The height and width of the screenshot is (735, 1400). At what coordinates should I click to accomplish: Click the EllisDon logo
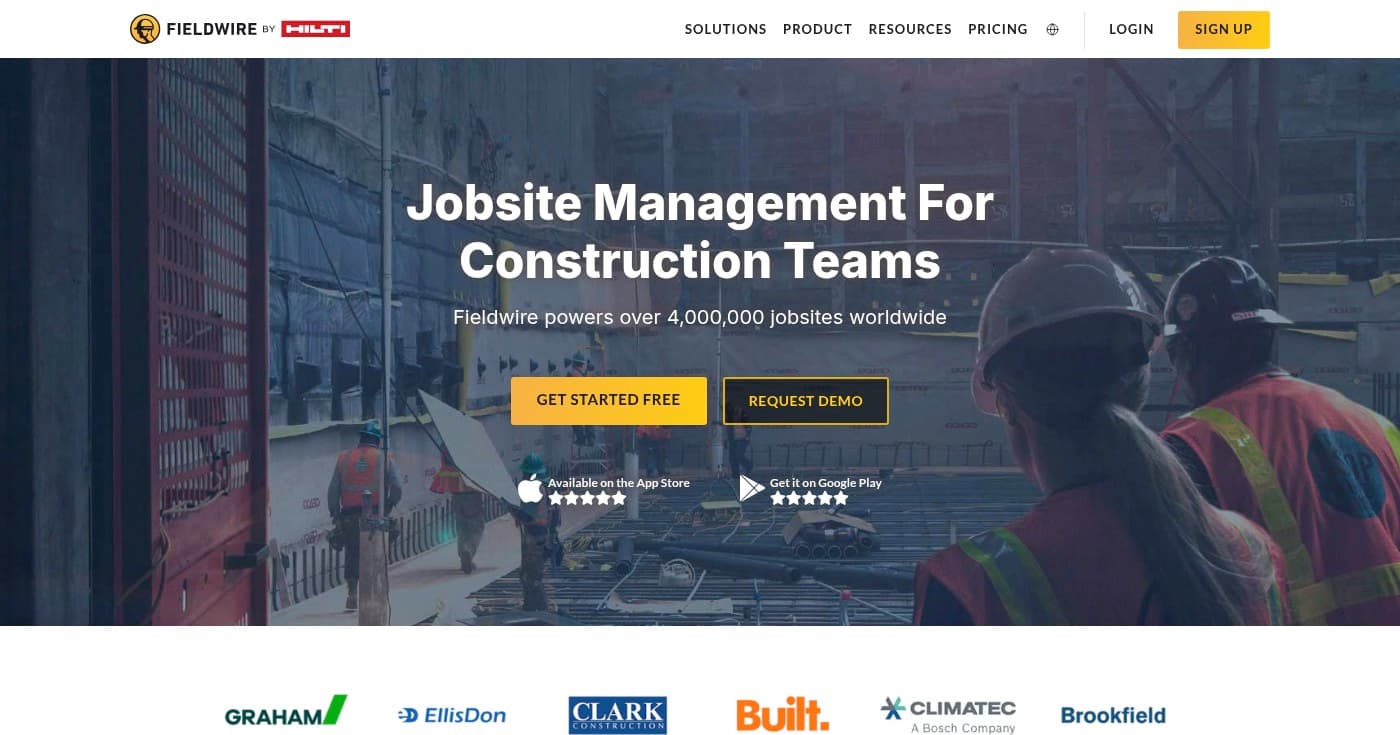coord(451,714)
